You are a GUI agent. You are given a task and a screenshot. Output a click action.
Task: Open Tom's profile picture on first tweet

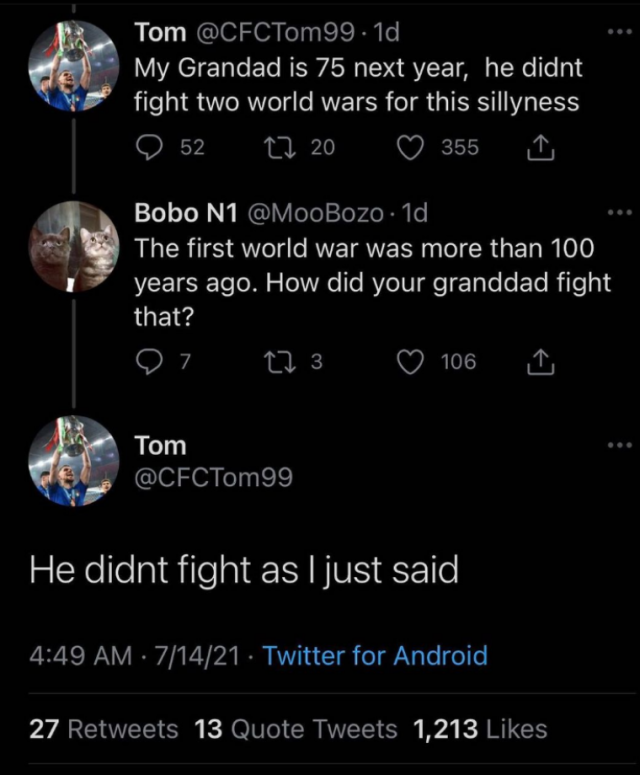pos(70,62)
